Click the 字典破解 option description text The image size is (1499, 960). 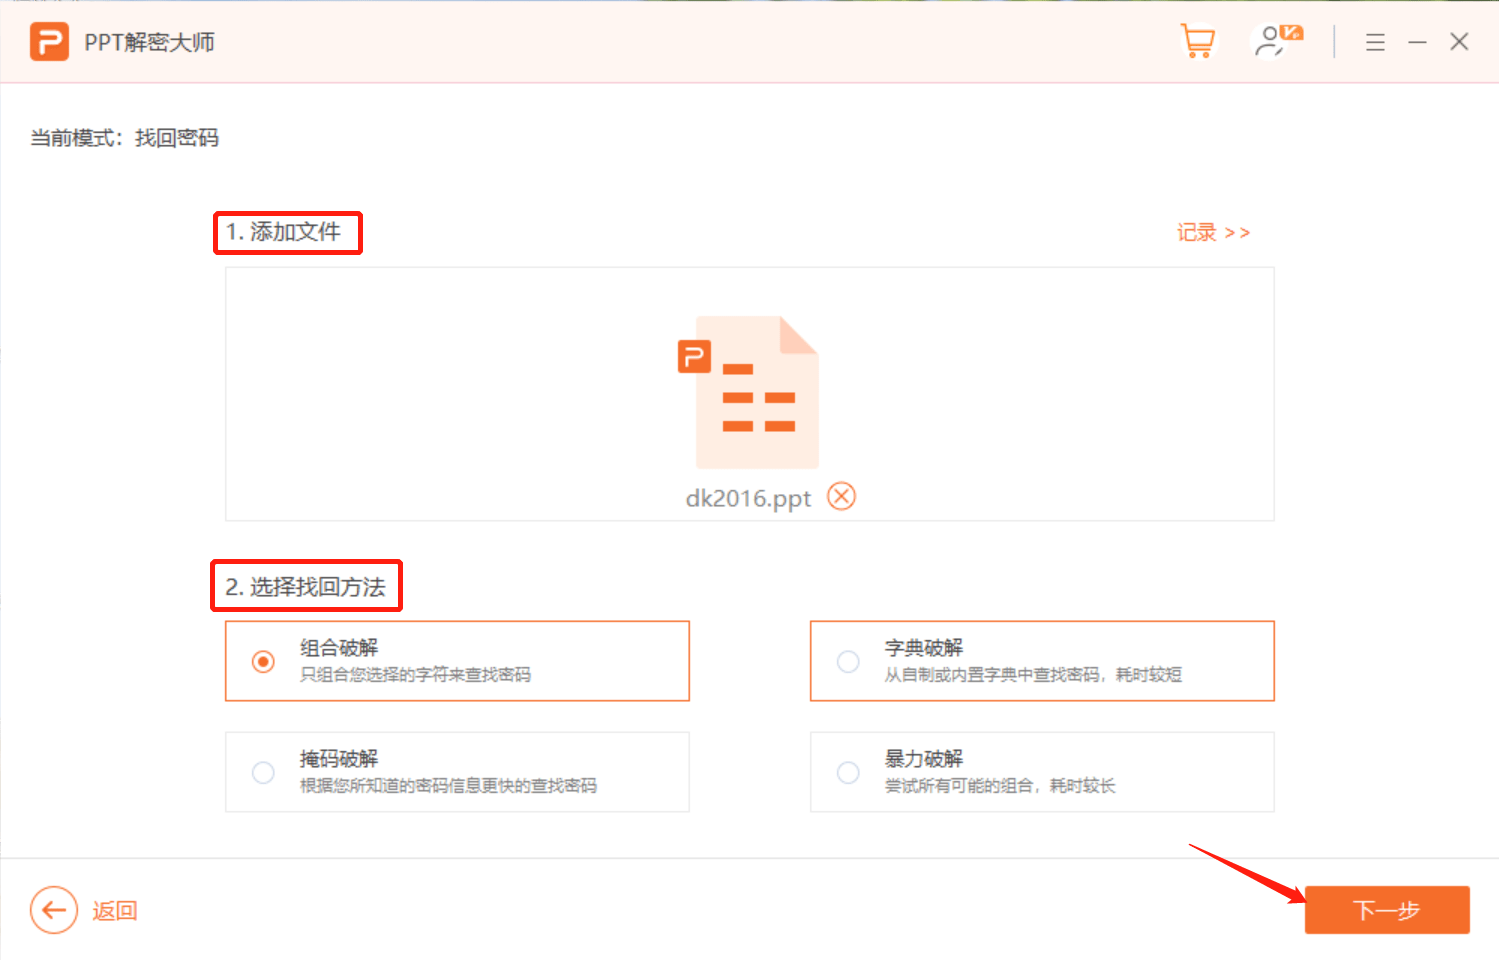pyautogui.click(x=1032, y=675)
